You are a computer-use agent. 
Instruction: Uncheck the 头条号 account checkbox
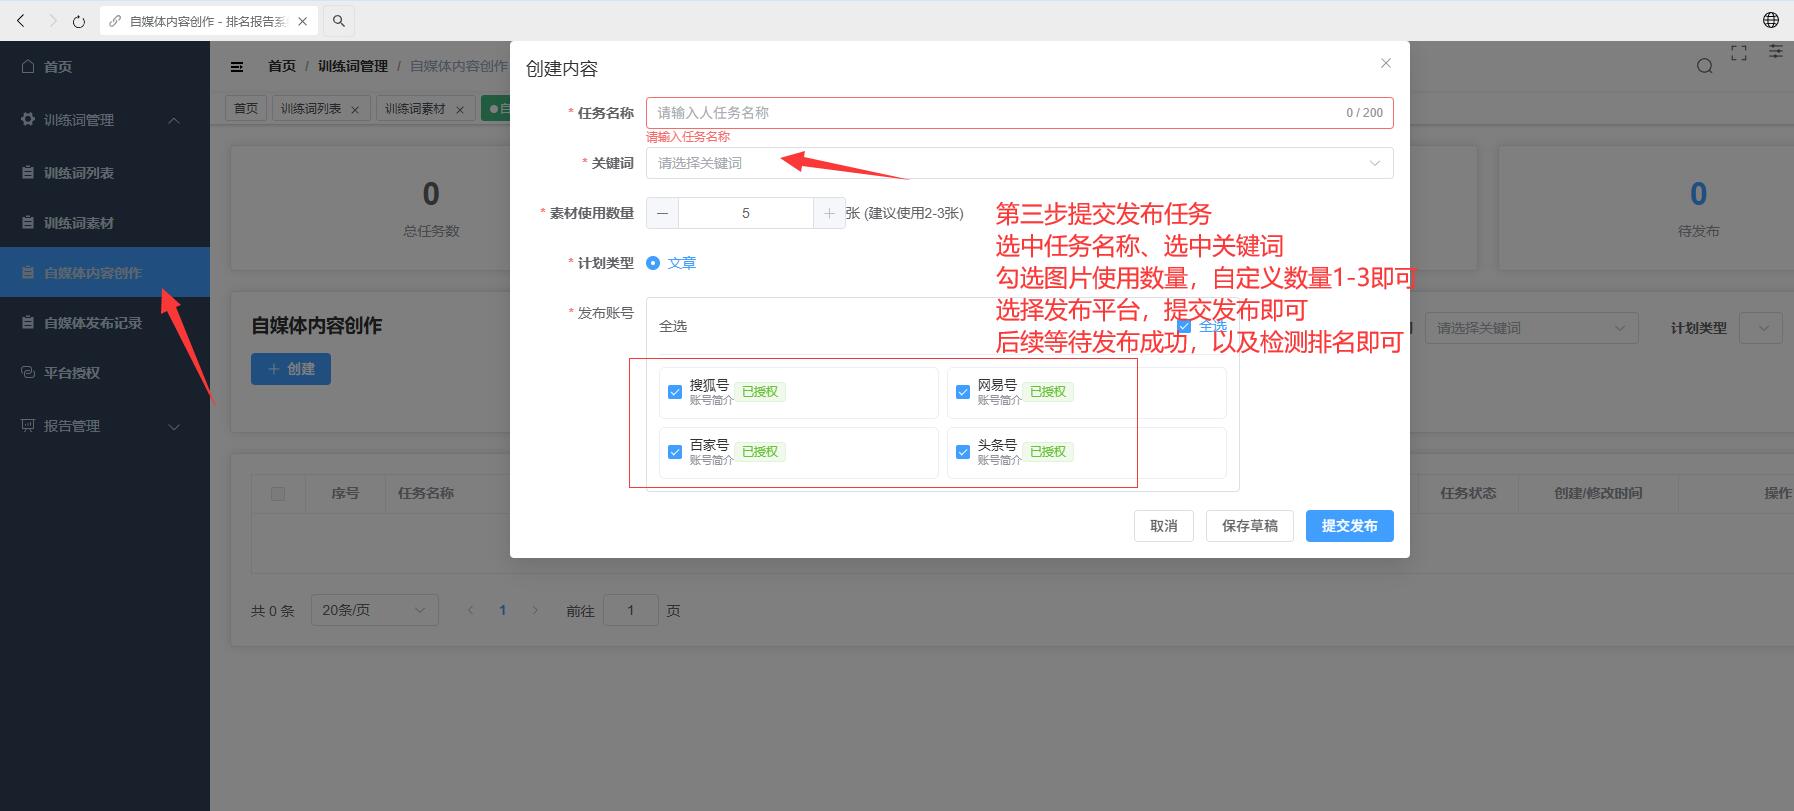pyautogui.click(x=963, y=452)
